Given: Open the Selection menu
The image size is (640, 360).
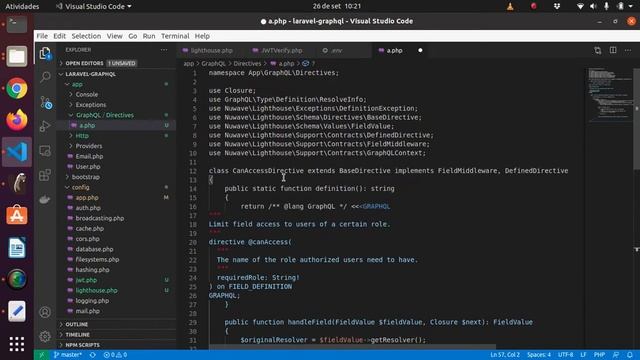Looking at the screenshot, I should tap(86, 36).
